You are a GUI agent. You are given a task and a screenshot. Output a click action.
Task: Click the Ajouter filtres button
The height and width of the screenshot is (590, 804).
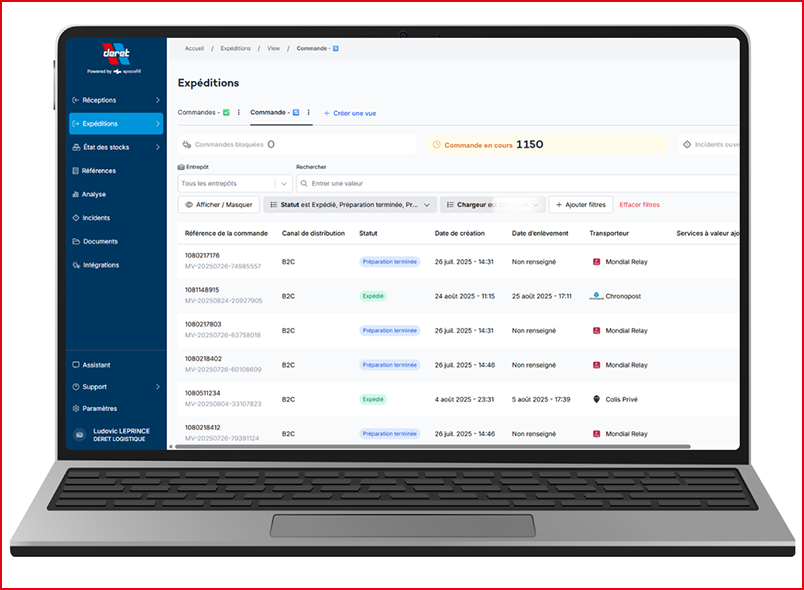(580, 204)
